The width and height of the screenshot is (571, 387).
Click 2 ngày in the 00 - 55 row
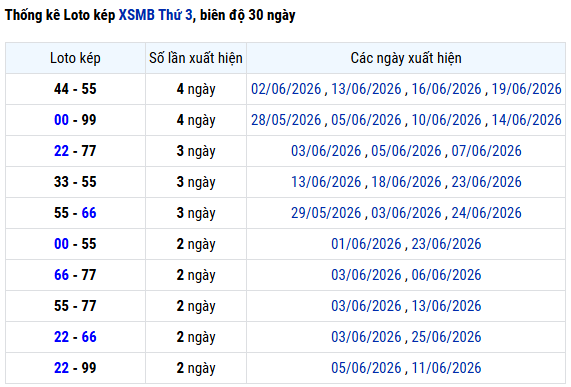pyautogui.click(x=196, y=244)
